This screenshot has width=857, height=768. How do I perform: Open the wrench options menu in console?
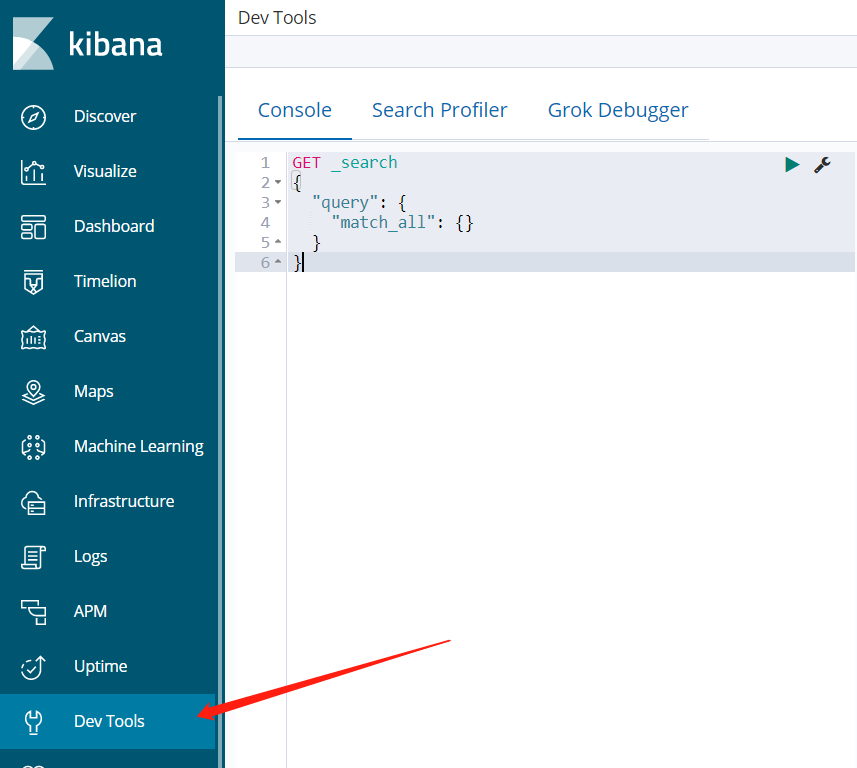point(822,165)
